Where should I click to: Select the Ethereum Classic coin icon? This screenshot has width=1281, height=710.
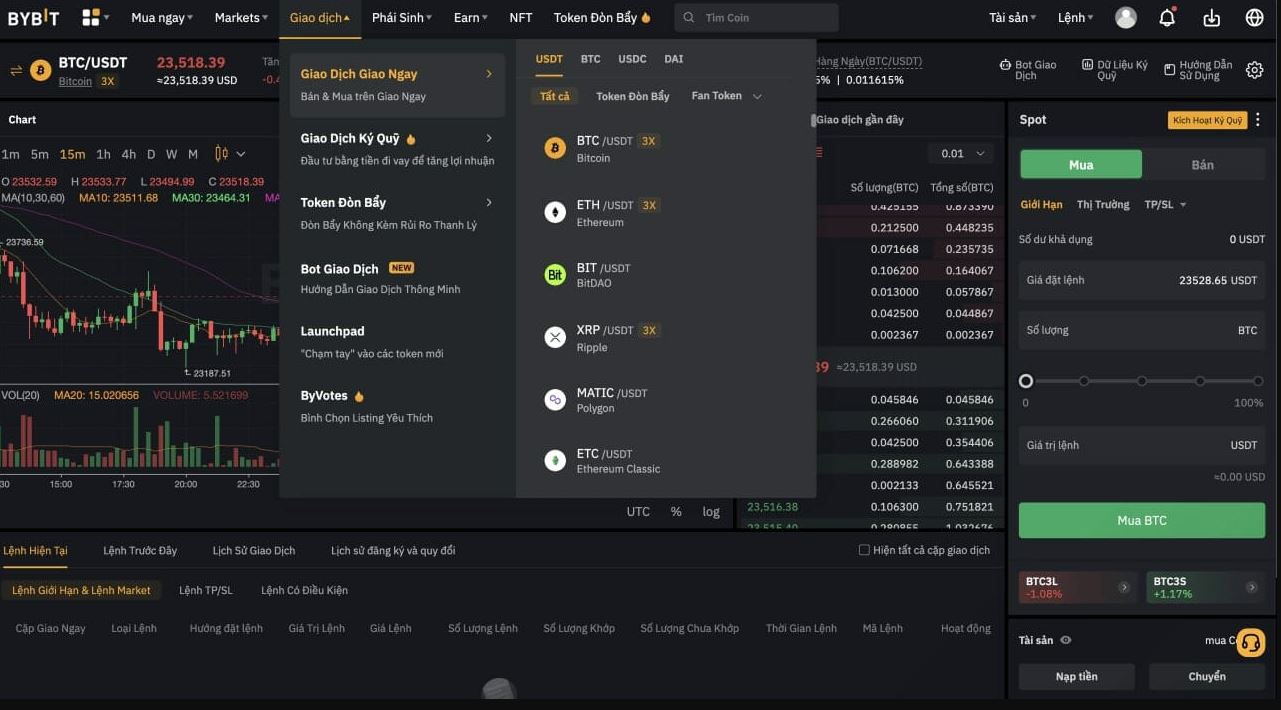[555, 460]
